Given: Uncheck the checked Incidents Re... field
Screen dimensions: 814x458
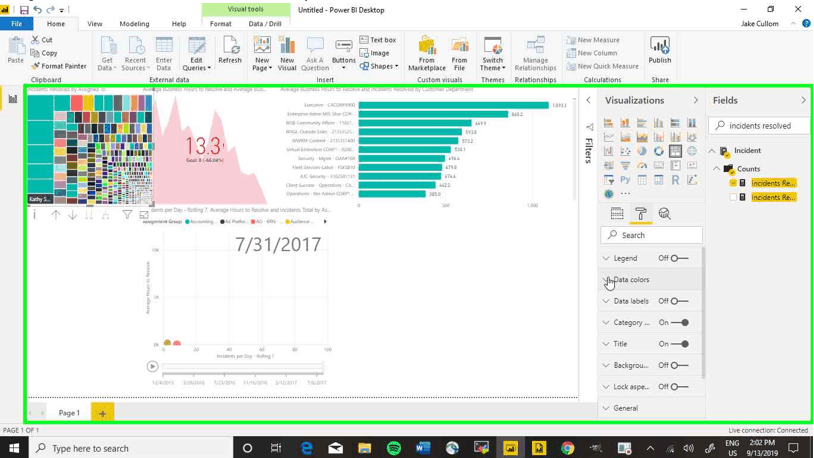Looking at the screenshot, I should [733, 183].
